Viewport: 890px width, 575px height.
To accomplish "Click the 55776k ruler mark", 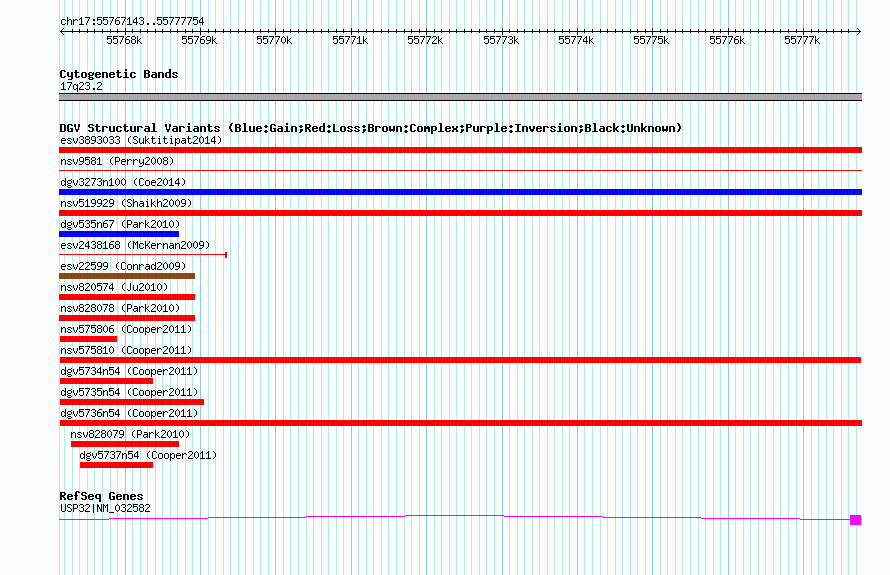I will (x=727, y=40).
